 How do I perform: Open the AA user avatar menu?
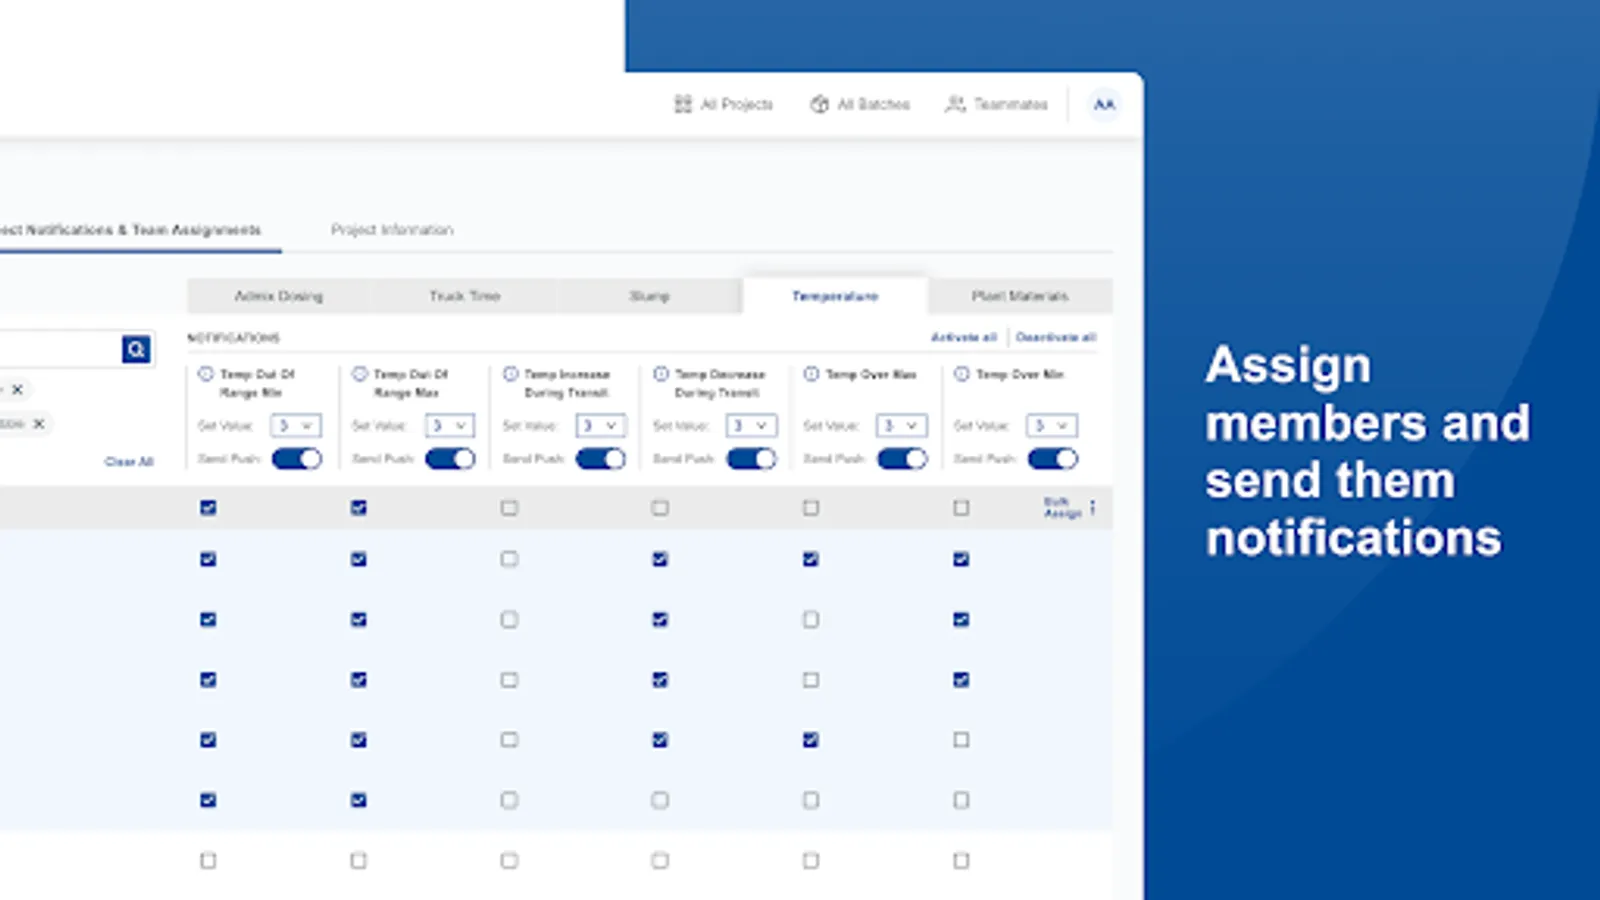(1104, 104)
